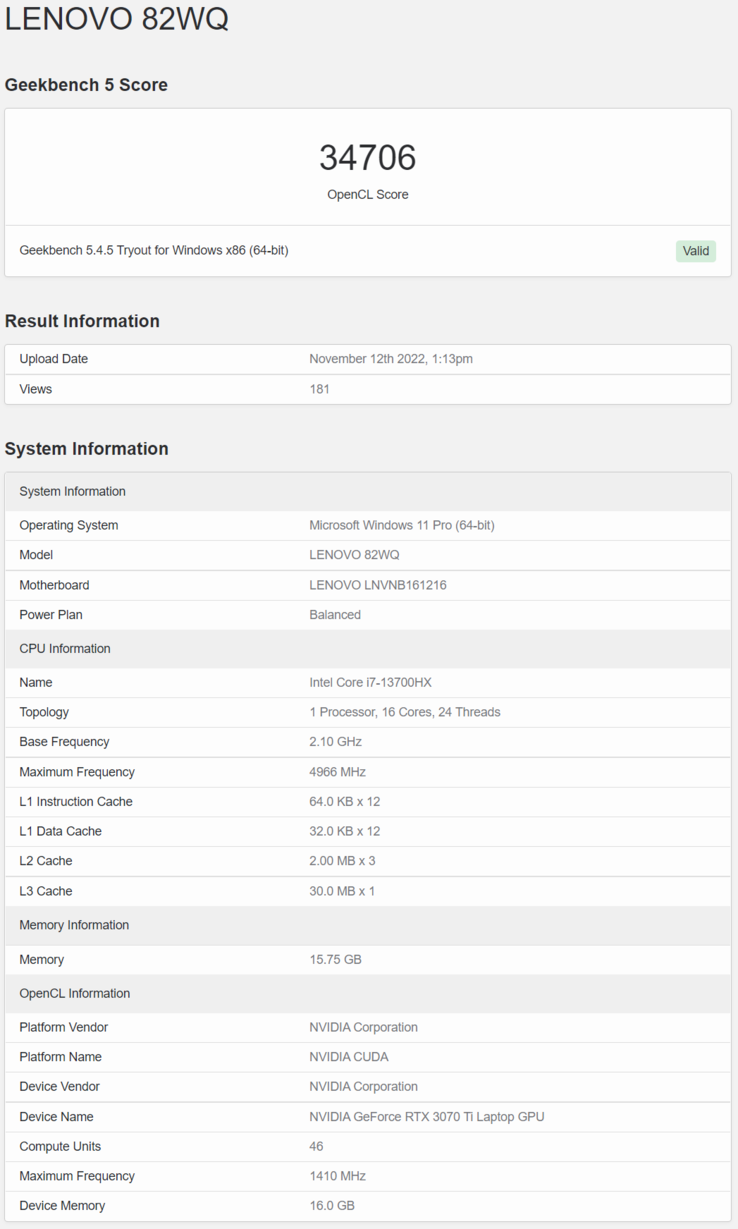Image resolution: width=738 pixels, height=1229 pixels.
Task: Click the 'OpenCL Score' label
Action: pyautogui.click(x=368, y=194)
